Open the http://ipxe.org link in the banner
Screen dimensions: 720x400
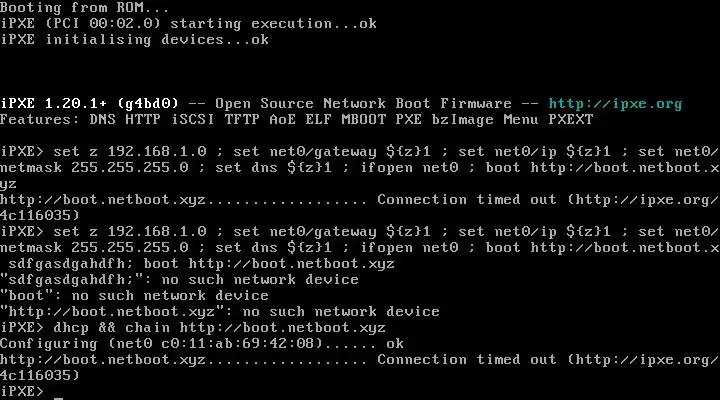click(615, 104)
